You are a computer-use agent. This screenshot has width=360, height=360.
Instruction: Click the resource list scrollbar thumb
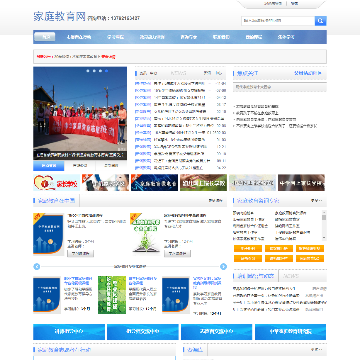(x=324, y=218)
